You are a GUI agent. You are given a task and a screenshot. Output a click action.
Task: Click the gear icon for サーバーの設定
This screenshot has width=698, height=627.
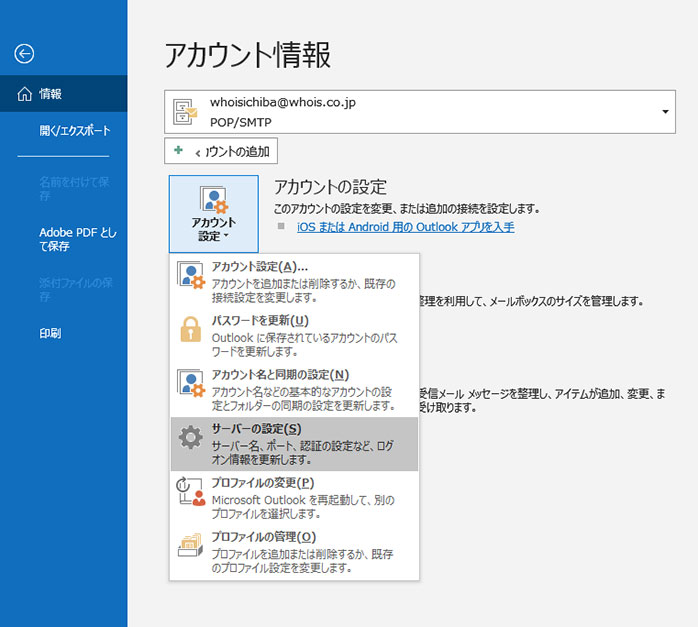point(190,437)
